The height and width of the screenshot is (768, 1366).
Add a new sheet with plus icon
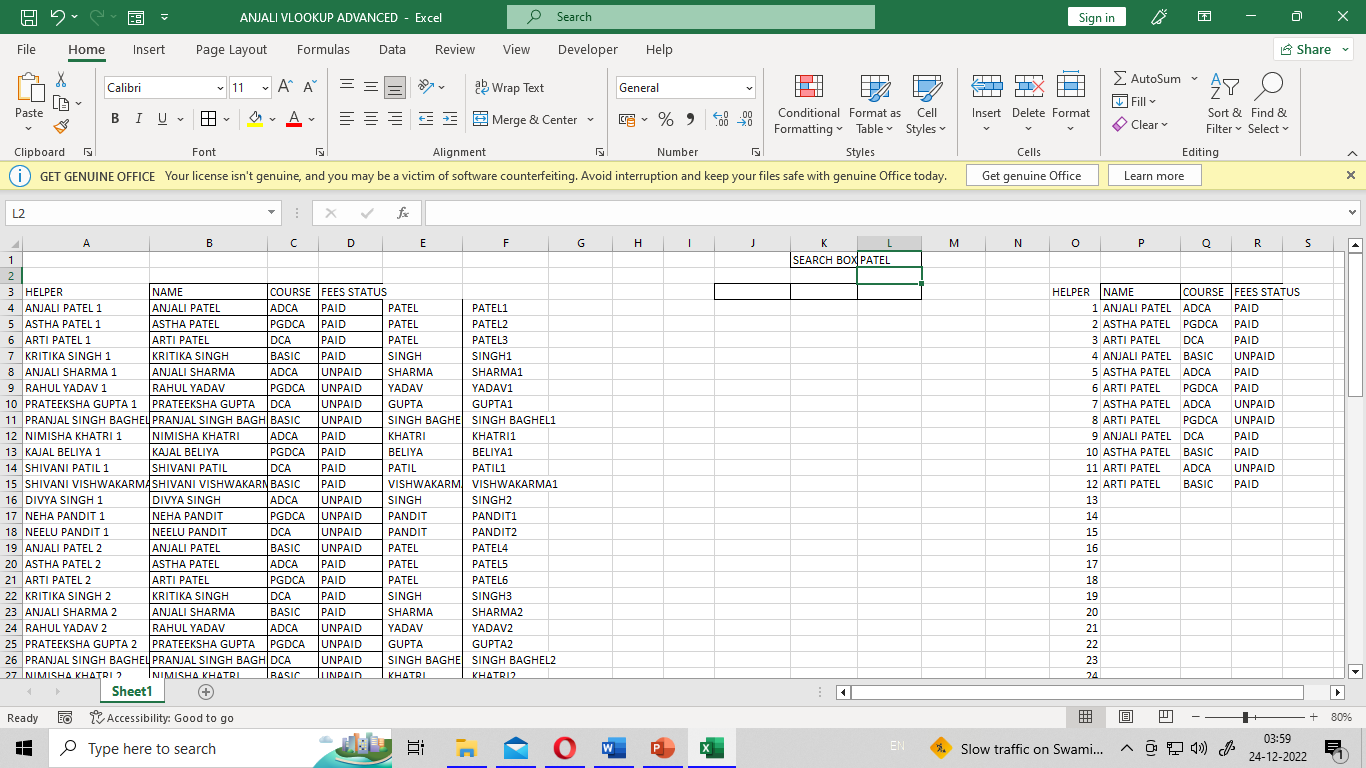tap(206, 692)
